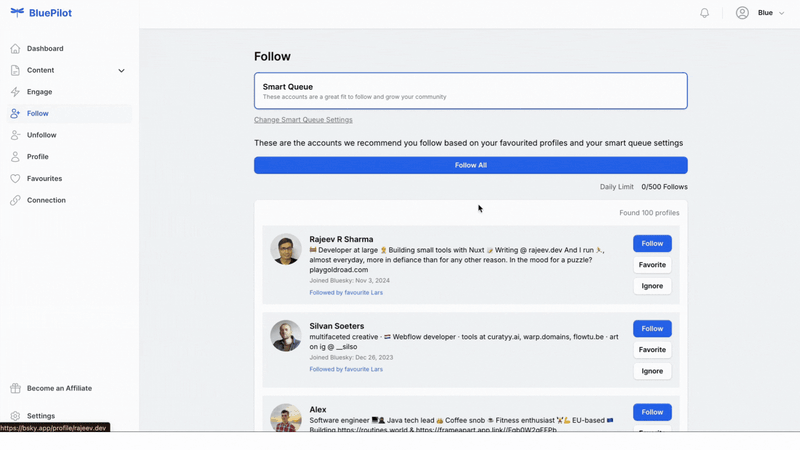Click the Joined Bluesky: Nov 3, 2024 text
The image size is (800, 450).
click(349, 281)
